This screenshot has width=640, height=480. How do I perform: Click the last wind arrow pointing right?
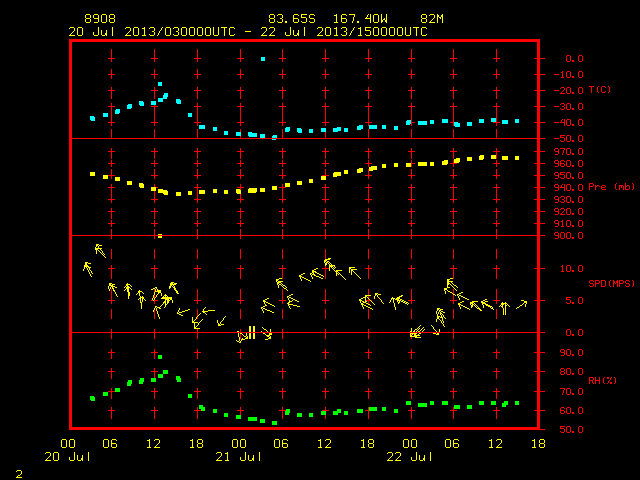coord(522,304)
